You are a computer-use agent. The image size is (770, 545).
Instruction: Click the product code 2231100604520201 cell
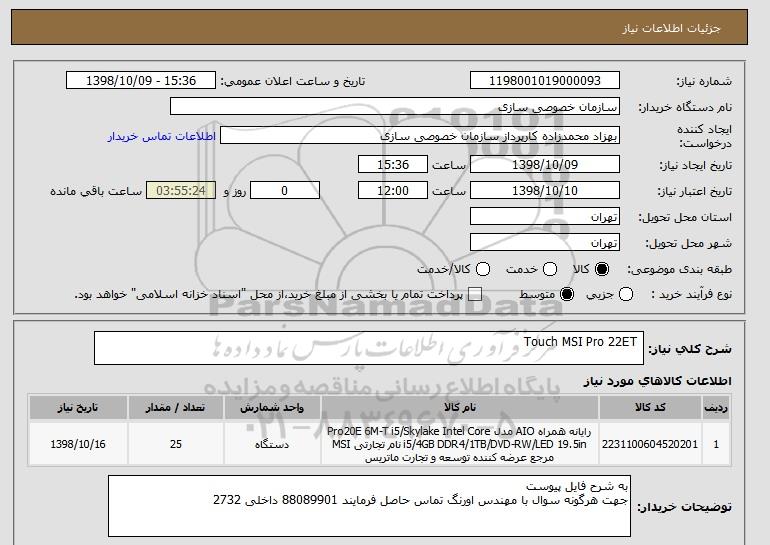point(650,444)
